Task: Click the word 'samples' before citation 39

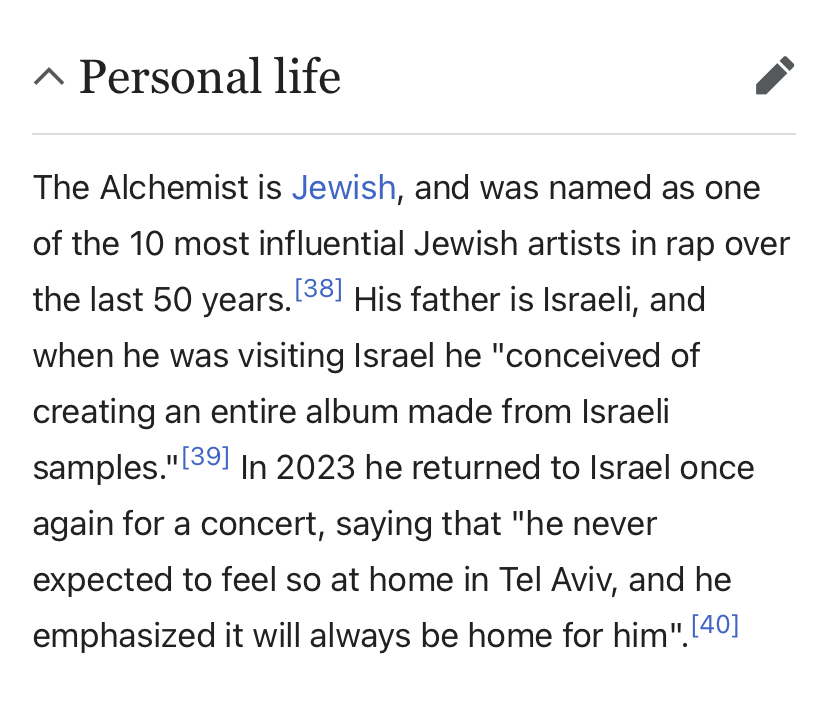Action: coord(100,468)
